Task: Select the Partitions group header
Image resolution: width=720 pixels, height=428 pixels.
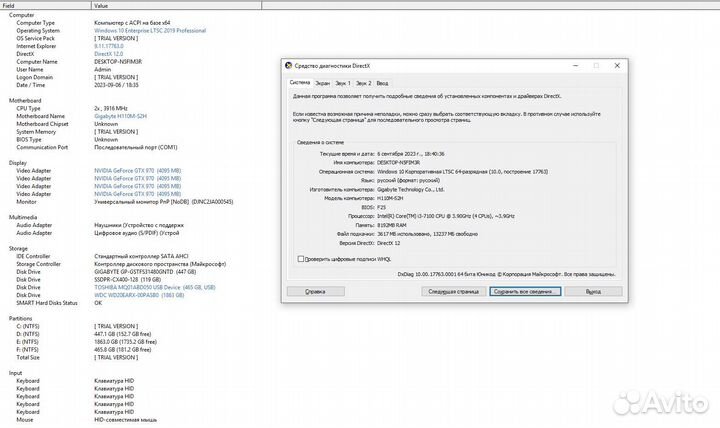Action: (x=21, y=319)
